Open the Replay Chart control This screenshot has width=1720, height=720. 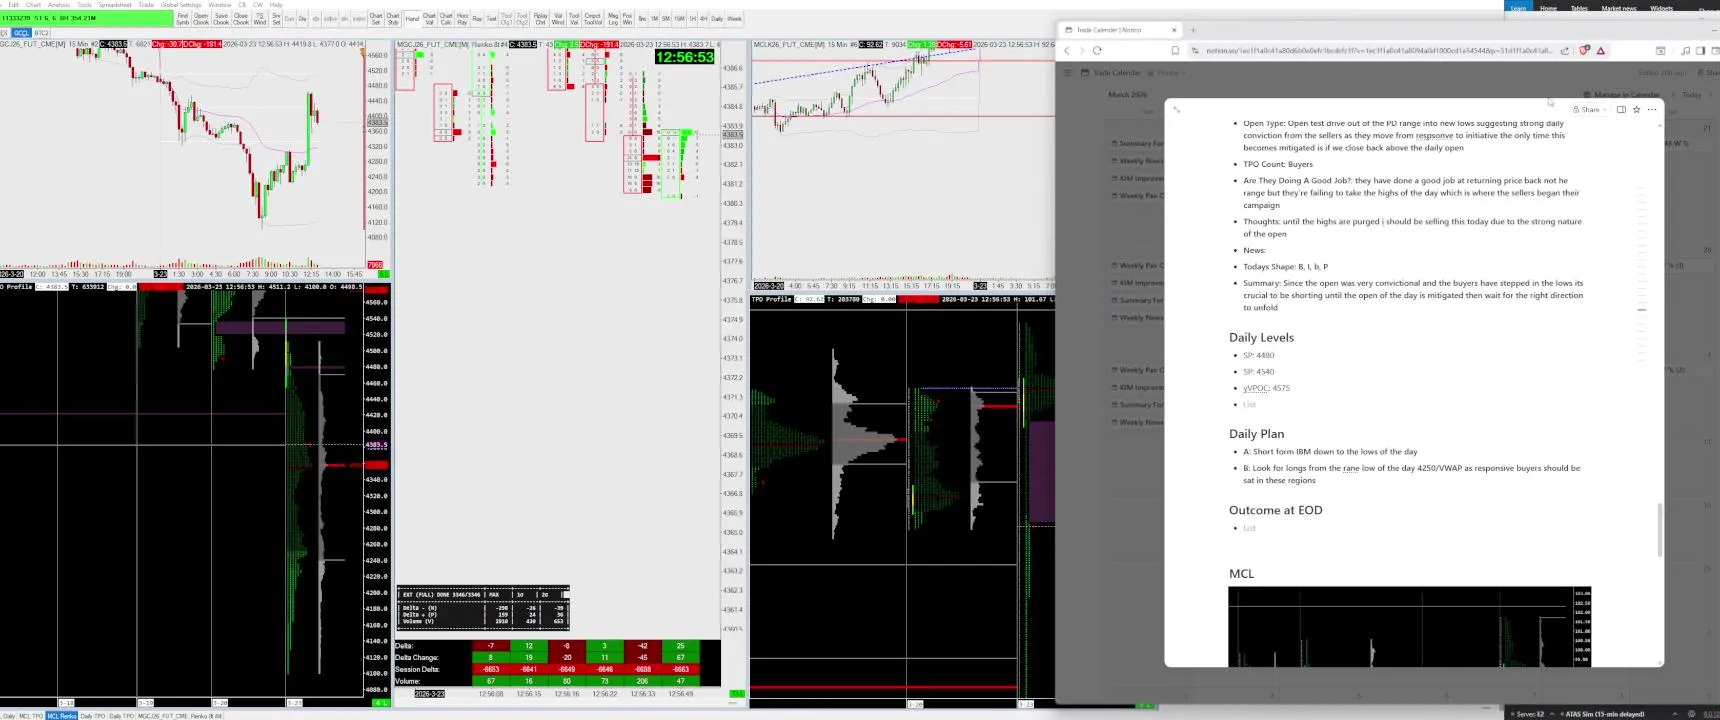[x=540, y=19]
